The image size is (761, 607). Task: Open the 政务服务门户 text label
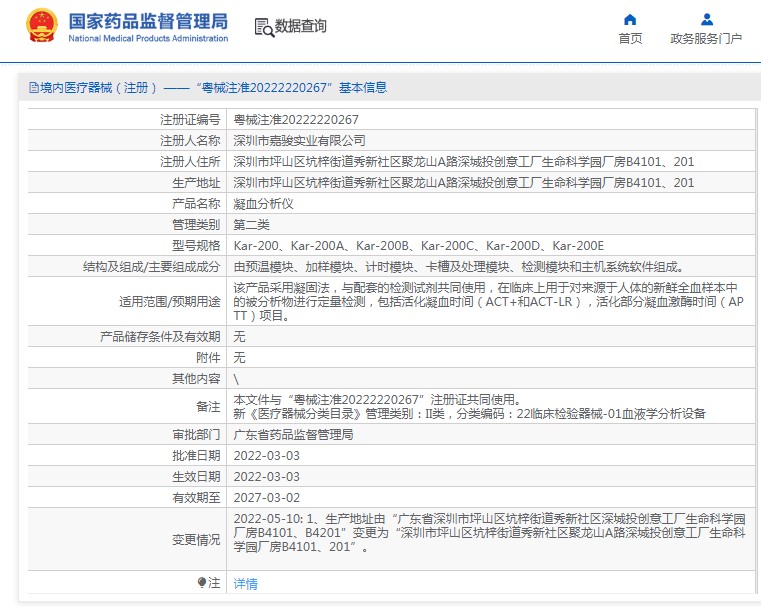pyautogui.click(x=706, y=39)
